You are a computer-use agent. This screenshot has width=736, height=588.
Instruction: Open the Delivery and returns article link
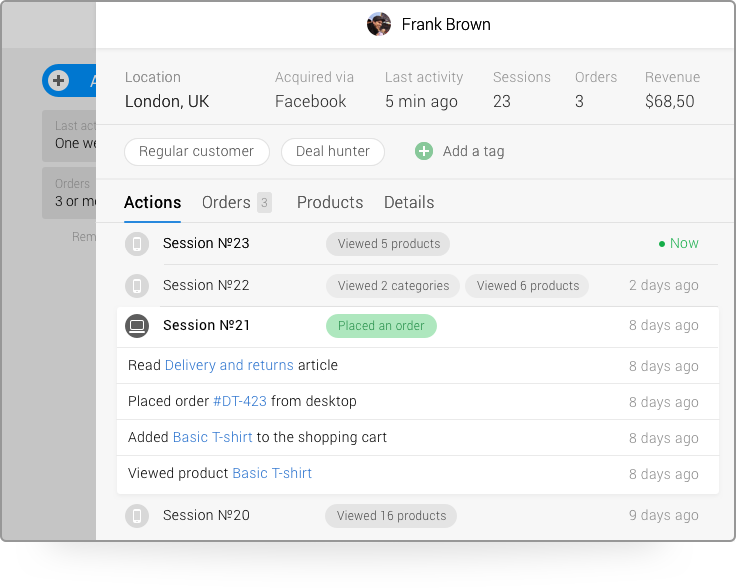pyautogui.click(x=229, y=366)
